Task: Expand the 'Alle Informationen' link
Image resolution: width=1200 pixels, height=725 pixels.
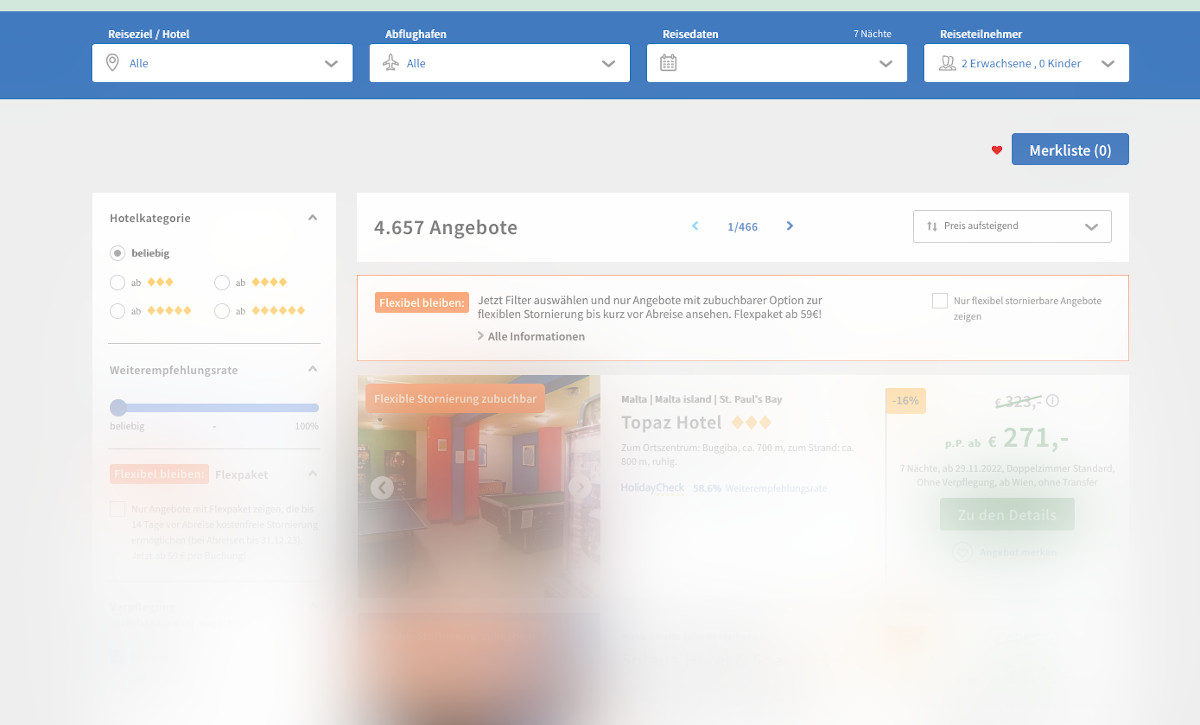Action: [x=535, y=336]
